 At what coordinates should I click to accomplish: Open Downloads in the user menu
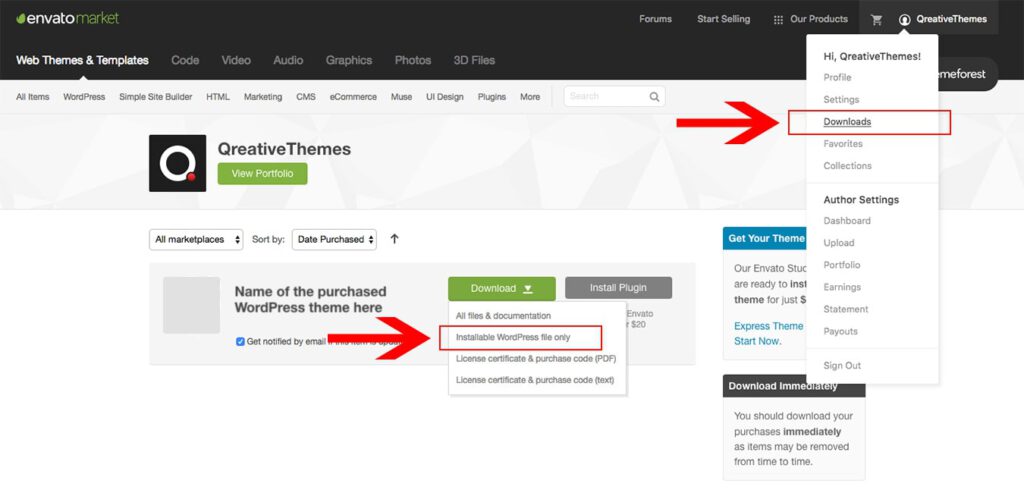point(847,122)
